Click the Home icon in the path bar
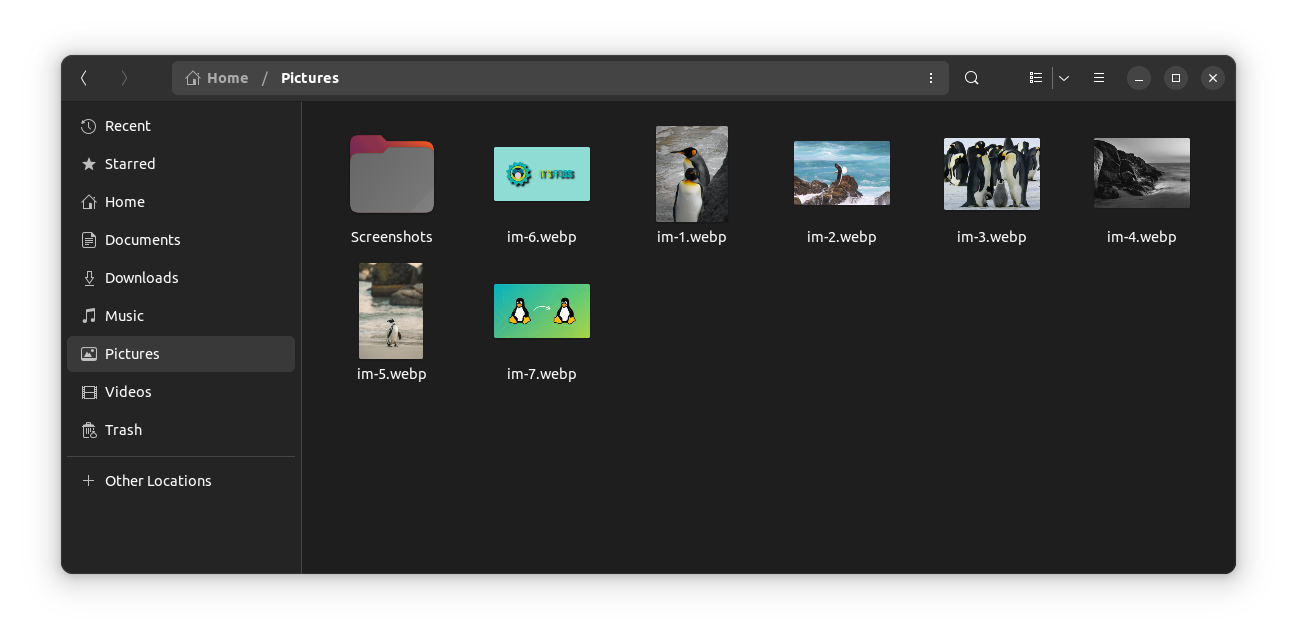Image resolution: width=1297 pixels, height=641 pixels. pos(192,77)
